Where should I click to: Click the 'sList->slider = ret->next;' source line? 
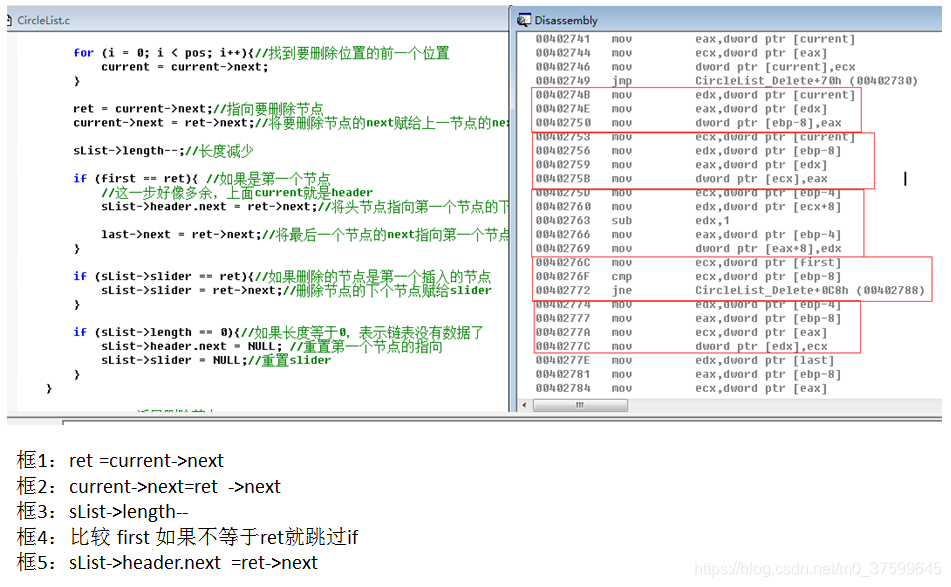coord(296,290)
